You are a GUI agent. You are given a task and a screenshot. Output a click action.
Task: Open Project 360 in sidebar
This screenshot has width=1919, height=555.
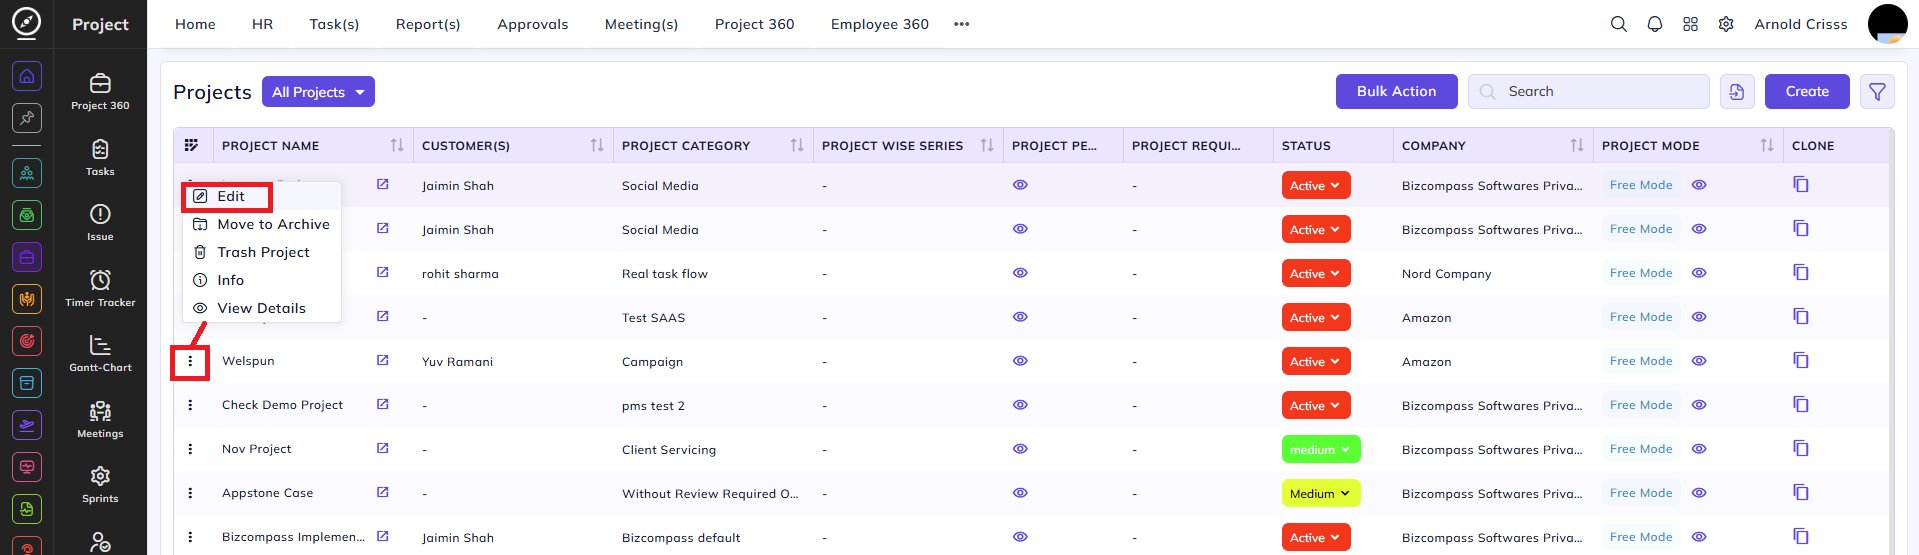click(x=100, y=91)
